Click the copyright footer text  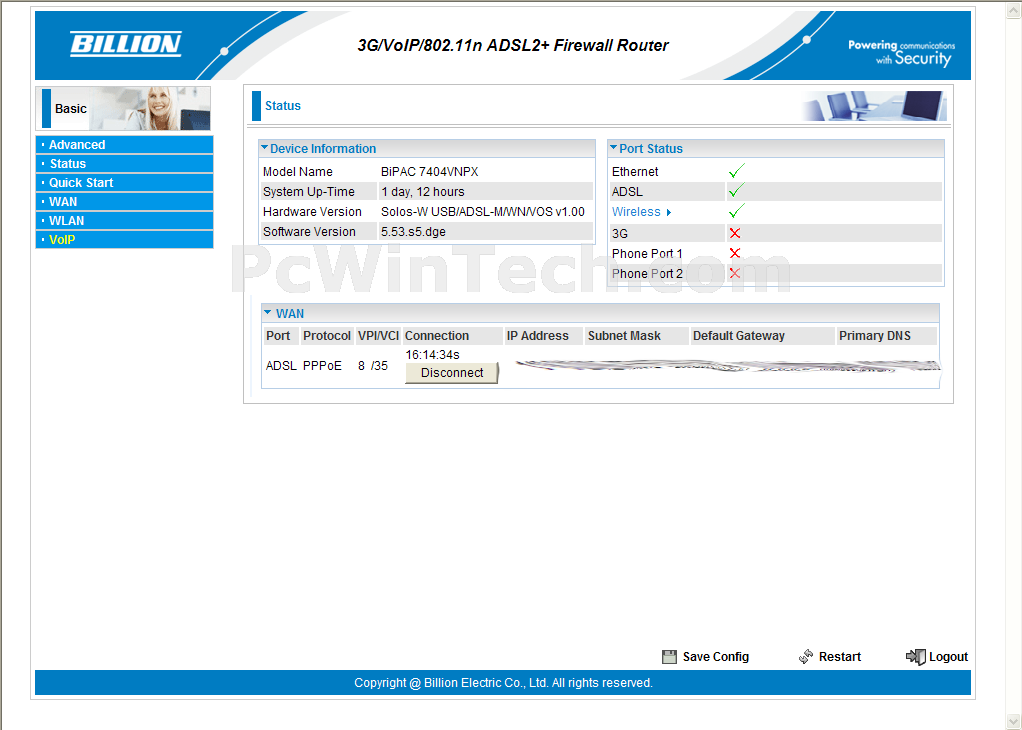[503, 683]
